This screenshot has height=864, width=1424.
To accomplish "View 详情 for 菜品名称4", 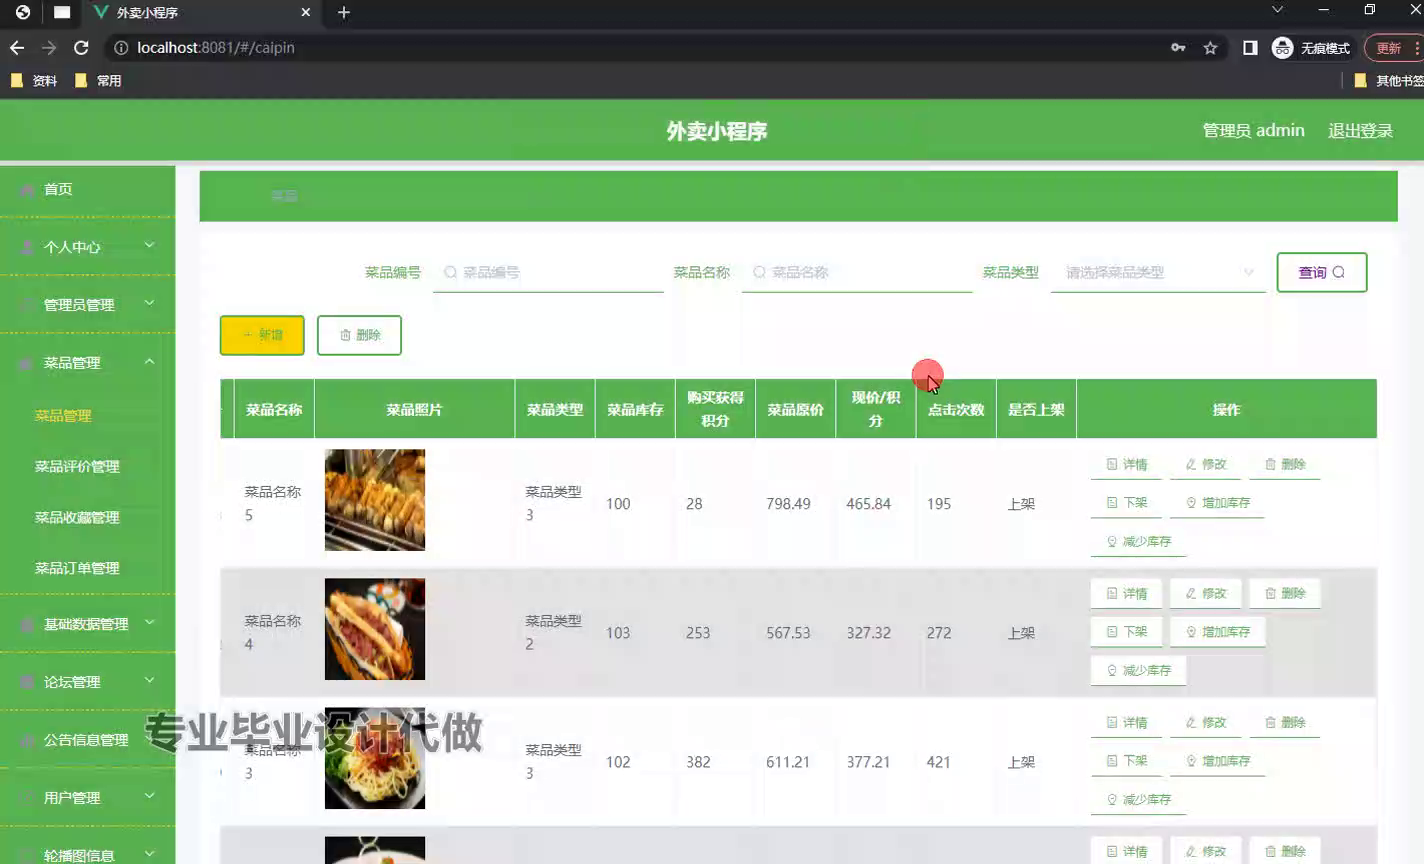I will pos(1126,593).
